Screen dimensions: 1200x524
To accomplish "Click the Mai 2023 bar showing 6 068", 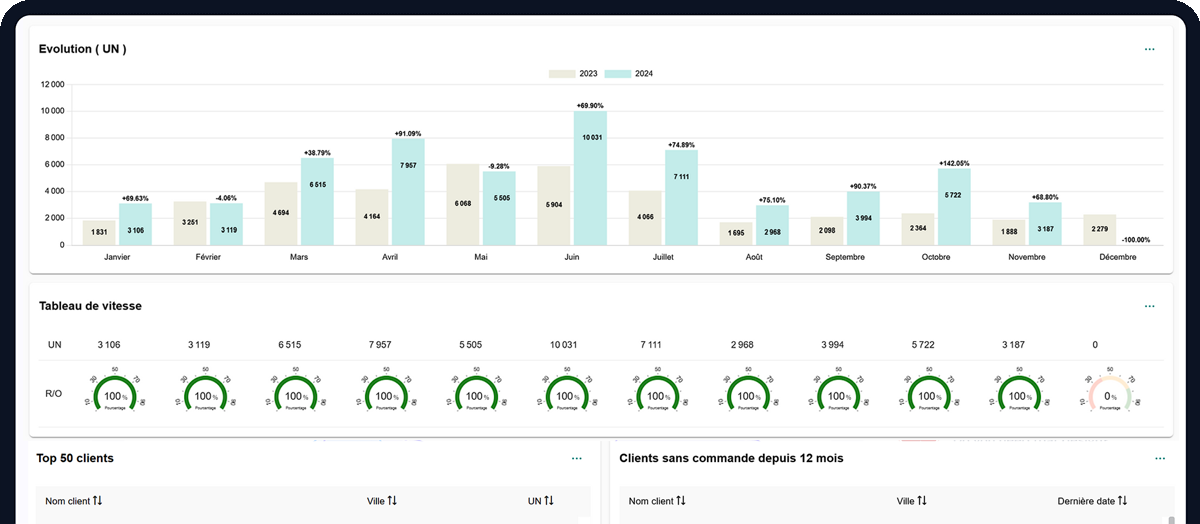I will point(462,204).
